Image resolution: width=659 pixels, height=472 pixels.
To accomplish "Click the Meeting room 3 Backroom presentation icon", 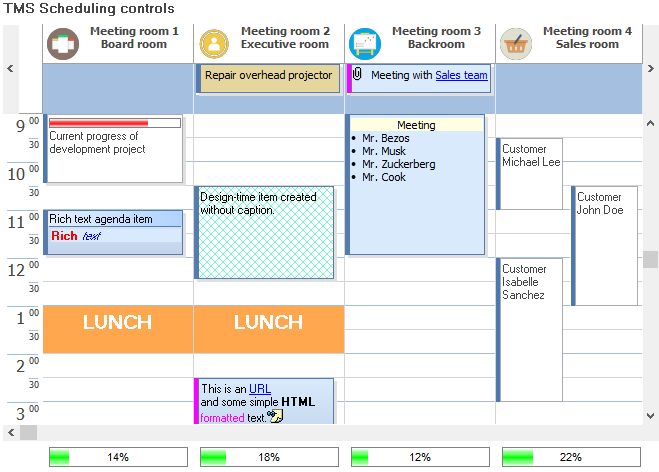I will point(365,44).
